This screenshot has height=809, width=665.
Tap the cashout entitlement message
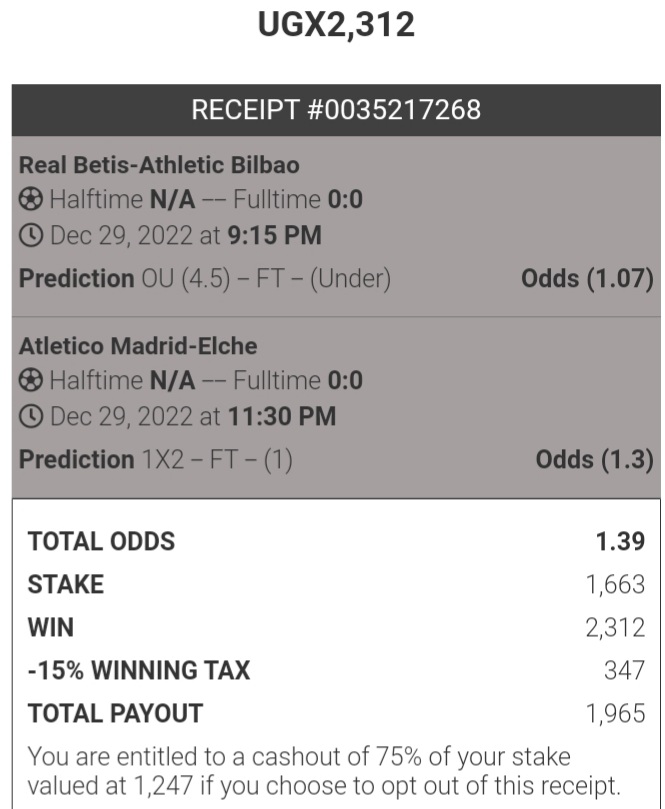click(x=324, y=771)
